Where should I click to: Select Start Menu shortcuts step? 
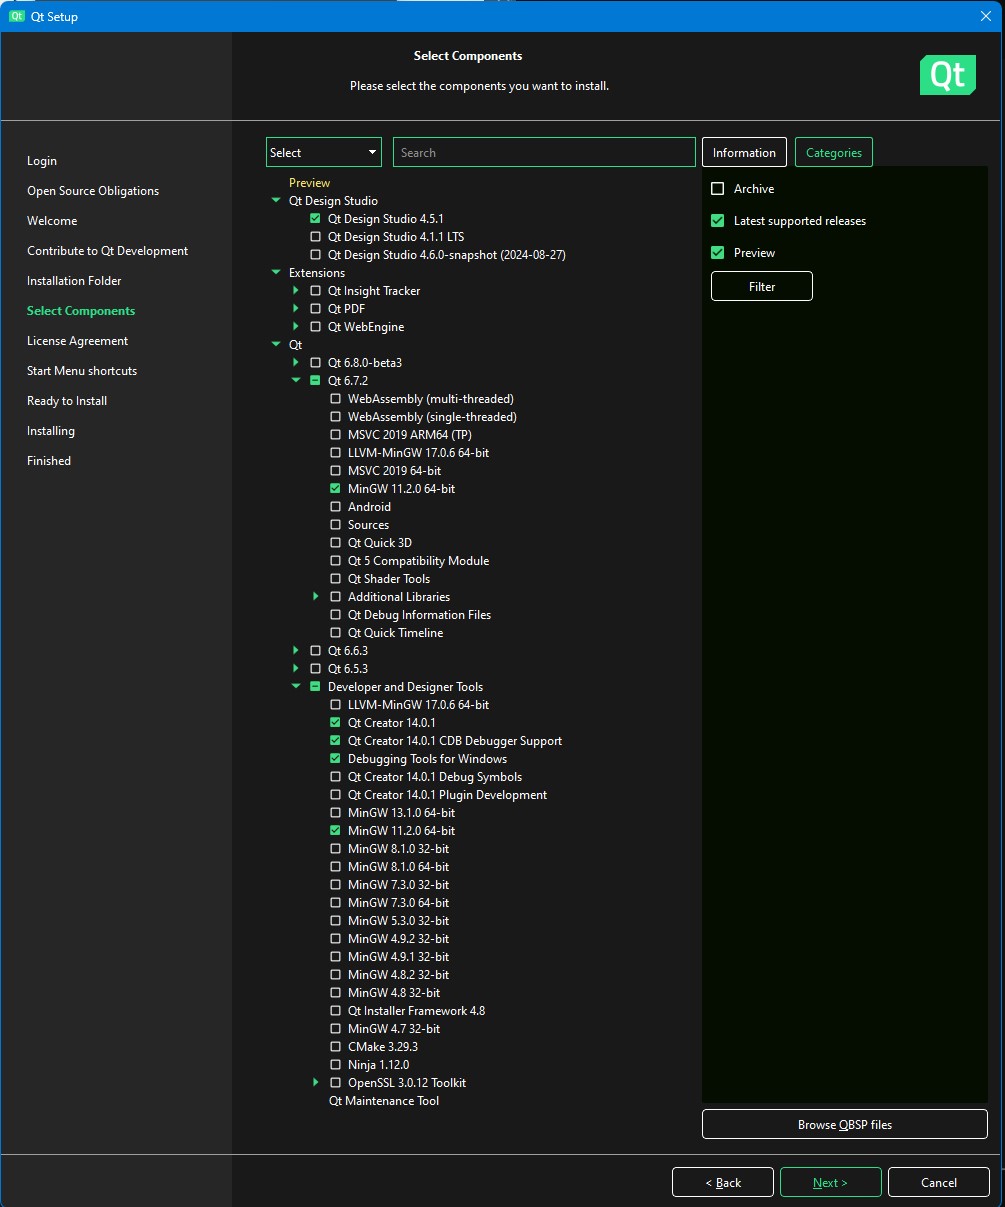click(82, 371)
